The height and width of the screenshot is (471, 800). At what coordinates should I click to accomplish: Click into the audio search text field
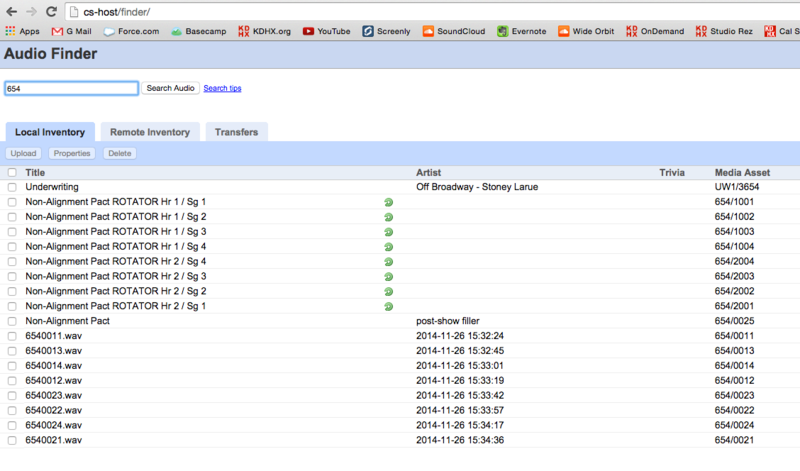(x=71, y=88)
